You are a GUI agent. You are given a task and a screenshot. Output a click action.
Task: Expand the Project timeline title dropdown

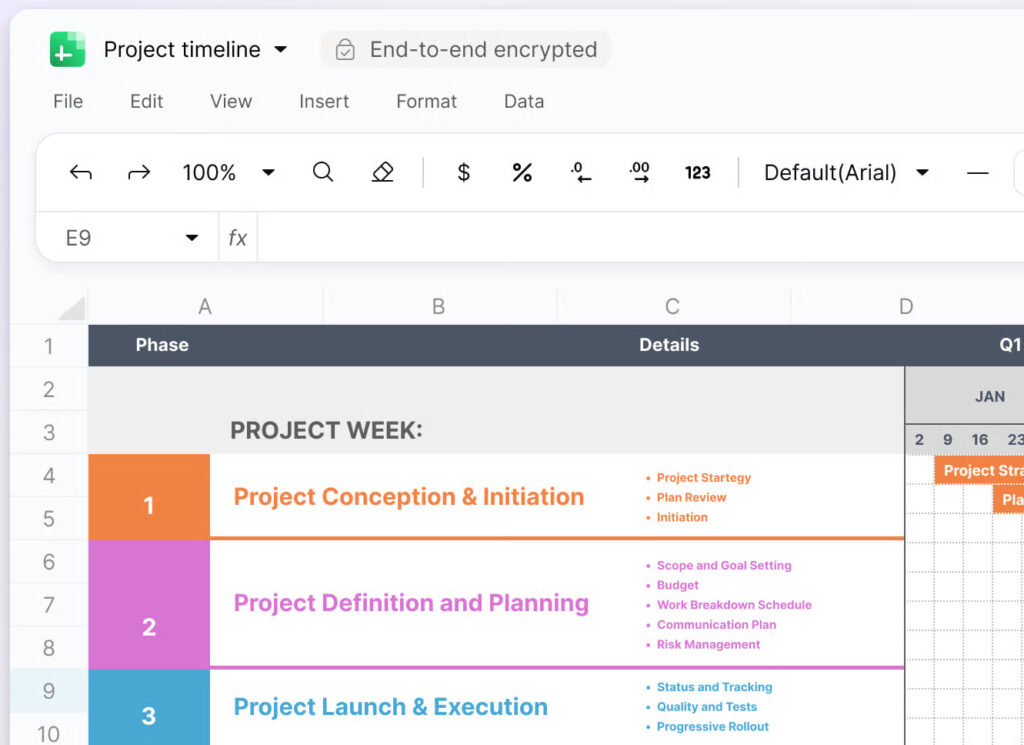coord(281,49)
